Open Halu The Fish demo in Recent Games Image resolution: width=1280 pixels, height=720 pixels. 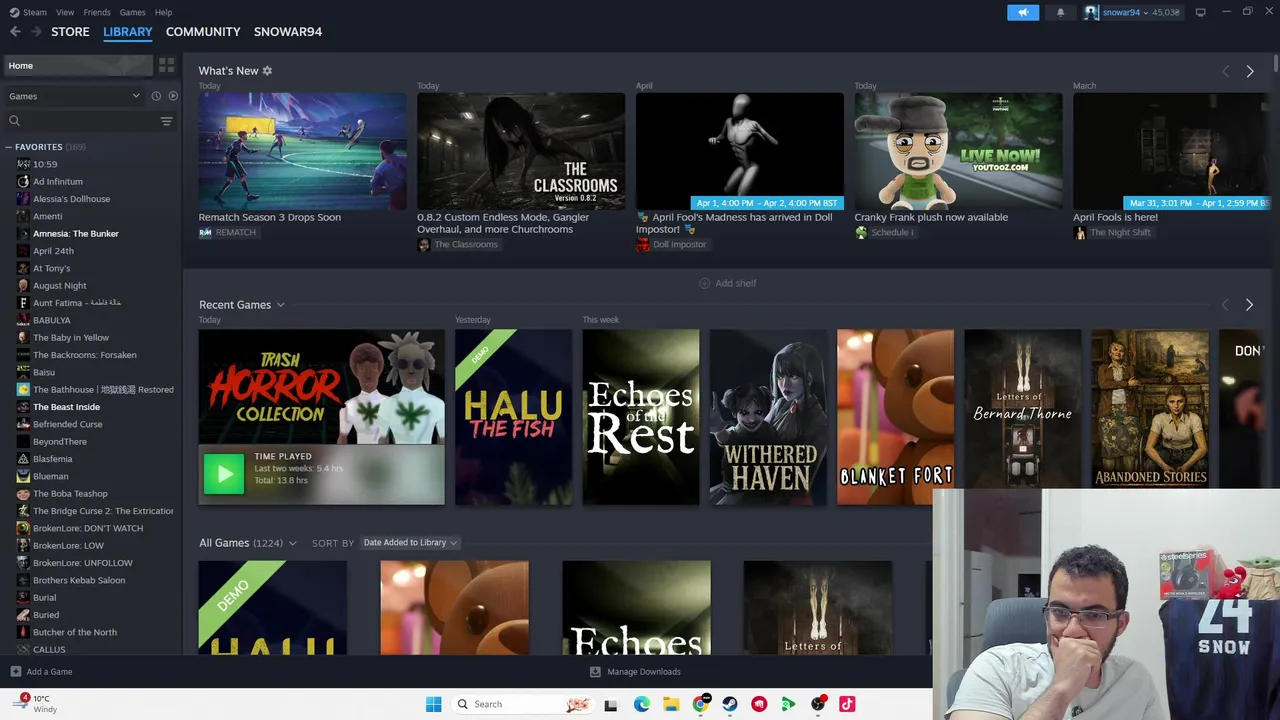(x=513, y=417)
